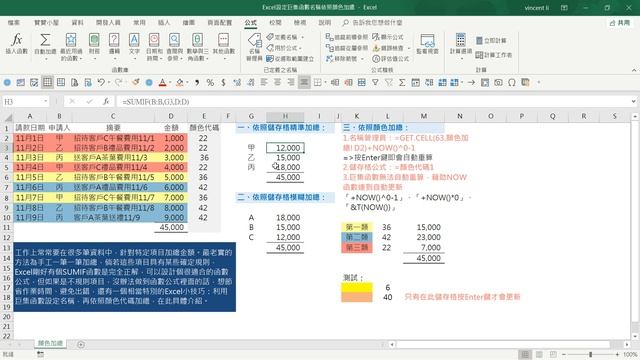The width and height of the screenshot is (640, 360).
Task: Open the Name Box dropdown arrow
Action: (x=45, y=101)
